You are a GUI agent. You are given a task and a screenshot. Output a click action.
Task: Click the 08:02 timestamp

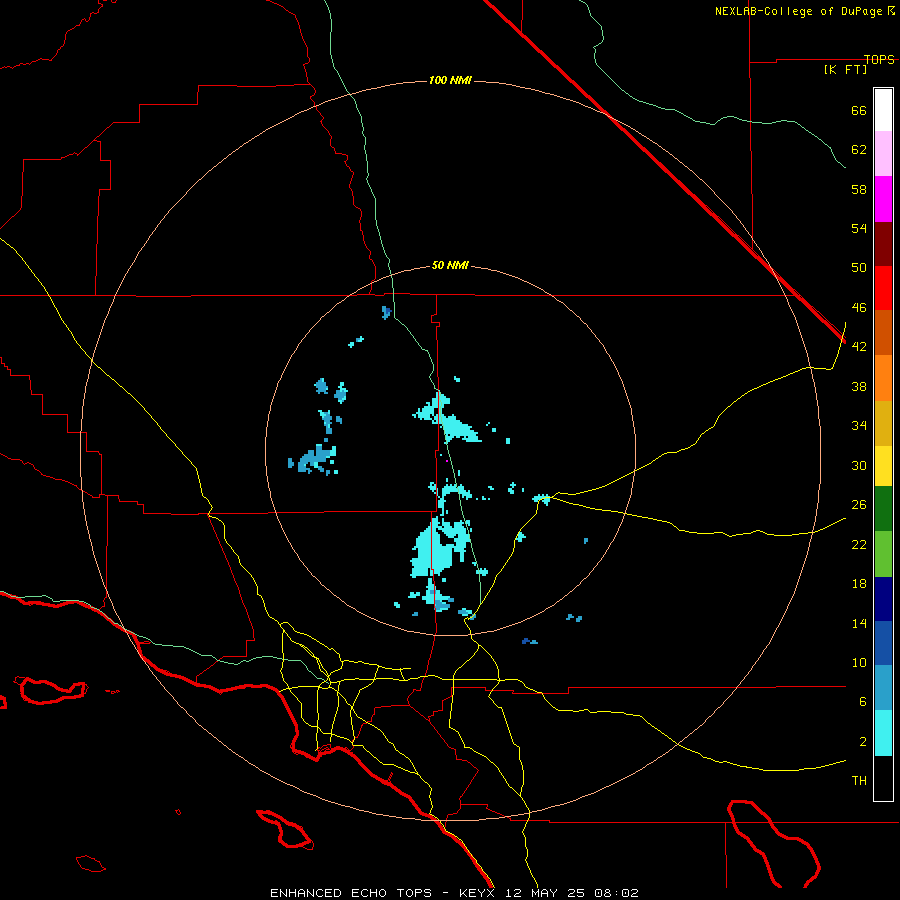[x=616, y=893]
